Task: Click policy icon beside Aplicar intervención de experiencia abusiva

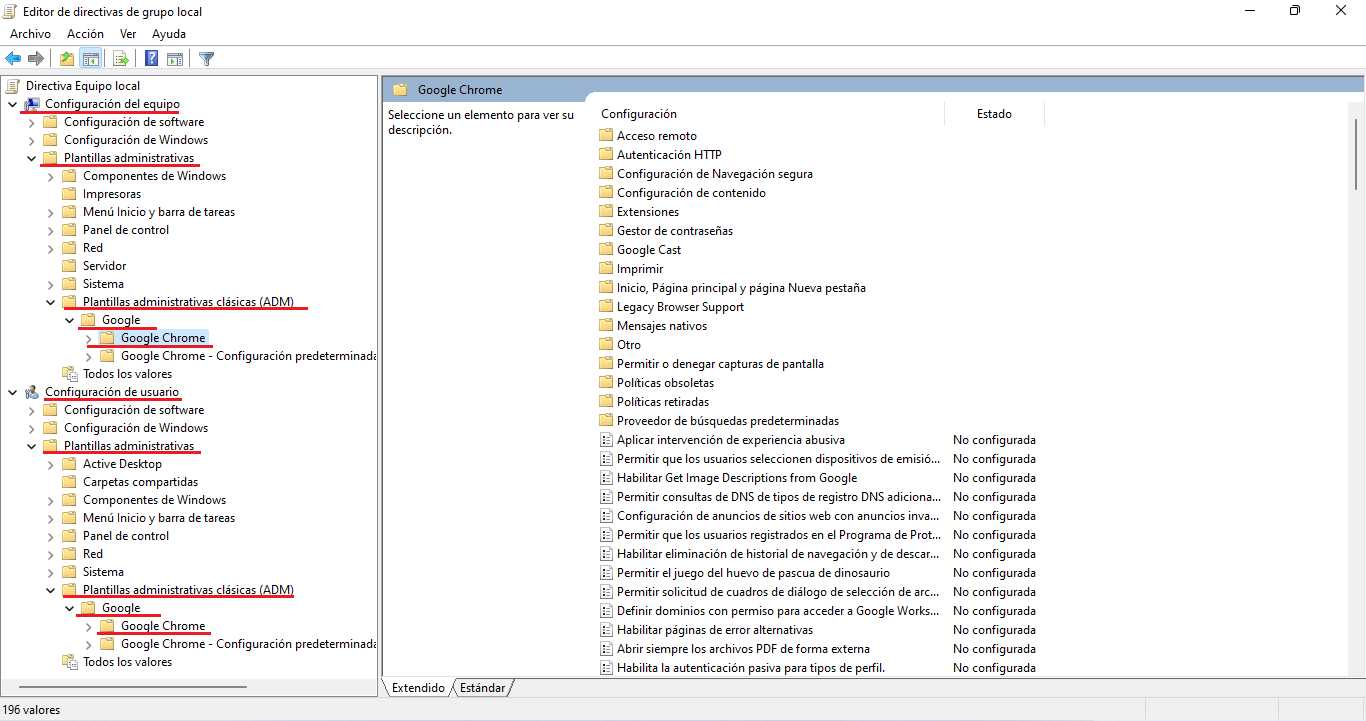Action: (x=606, y=439)
